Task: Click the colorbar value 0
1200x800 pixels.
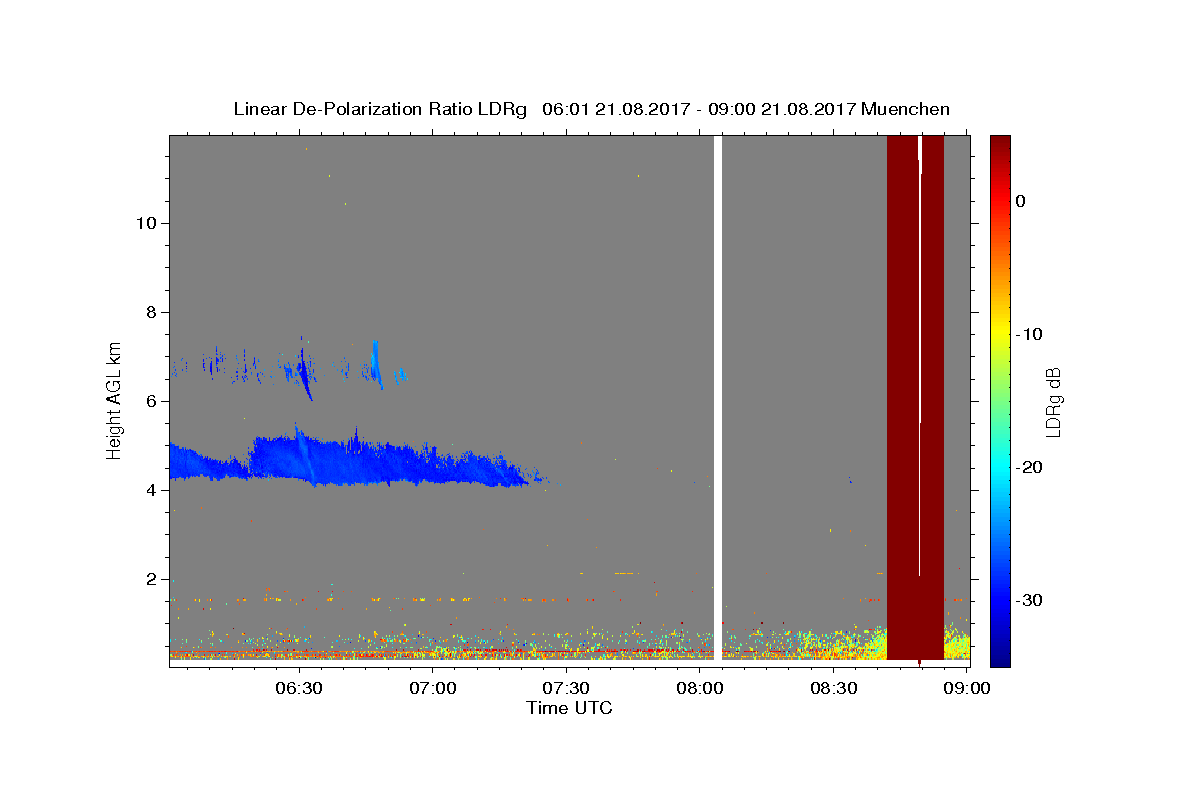Action: [1021, 201]
